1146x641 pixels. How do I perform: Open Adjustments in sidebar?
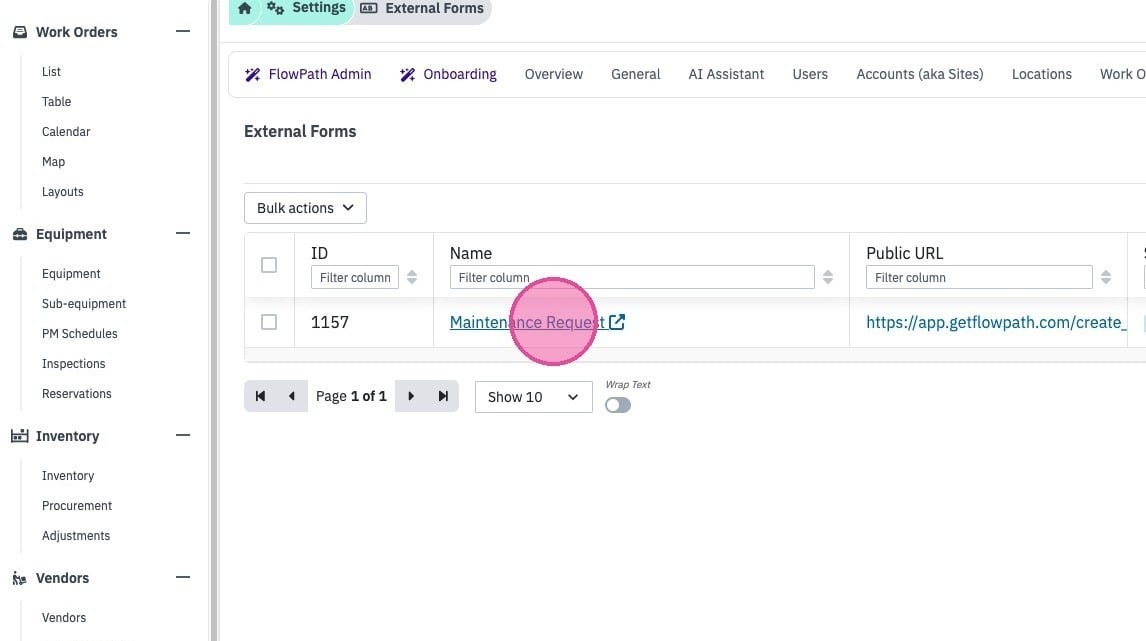76,536
